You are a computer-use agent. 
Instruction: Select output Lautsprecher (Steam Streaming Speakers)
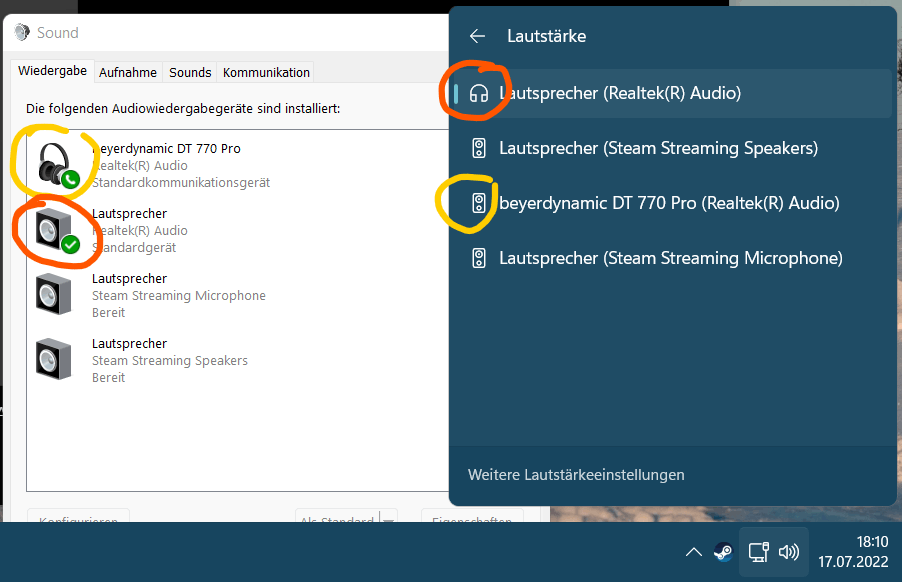point(671,148)
